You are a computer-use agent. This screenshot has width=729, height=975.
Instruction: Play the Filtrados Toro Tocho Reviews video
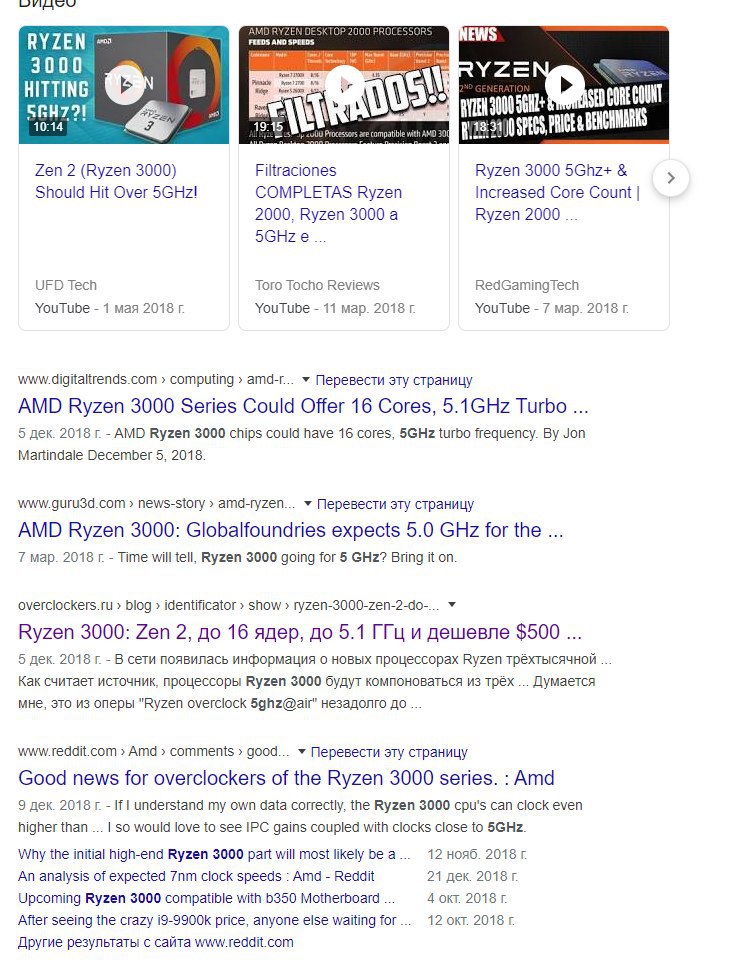click(x=344, y=85)
